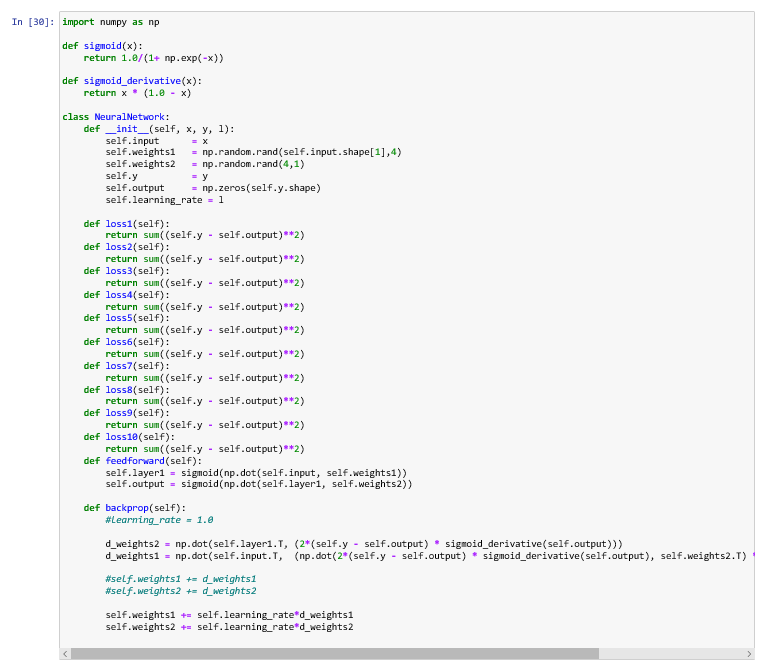Click 'self.weights1 += self.learning_rate*d_weights1' line
The image size is (767, 667).
(x=229, y=615)
